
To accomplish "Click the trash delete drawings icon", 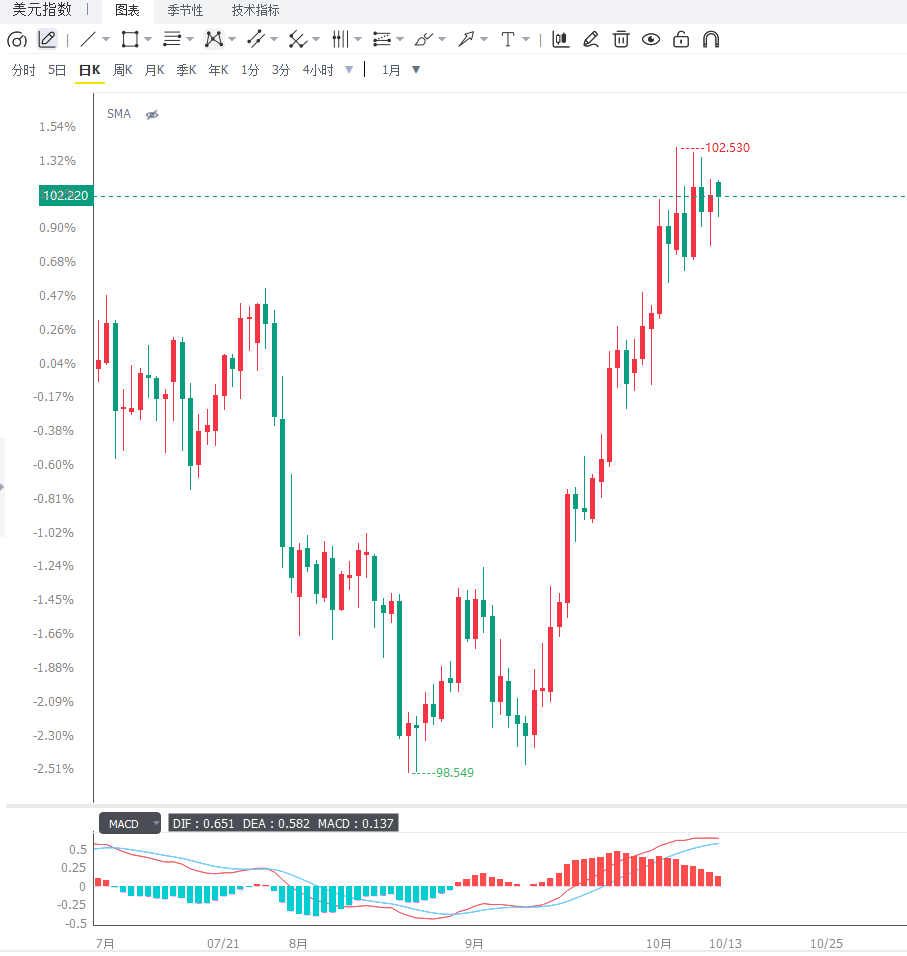I will click(621, 40).
